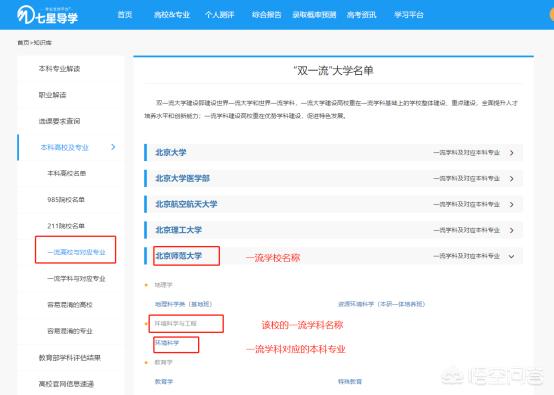The width and height of the screenshot is (554, 395).
Task: Open the 综合报告 nav item
Action: [267, 15]
